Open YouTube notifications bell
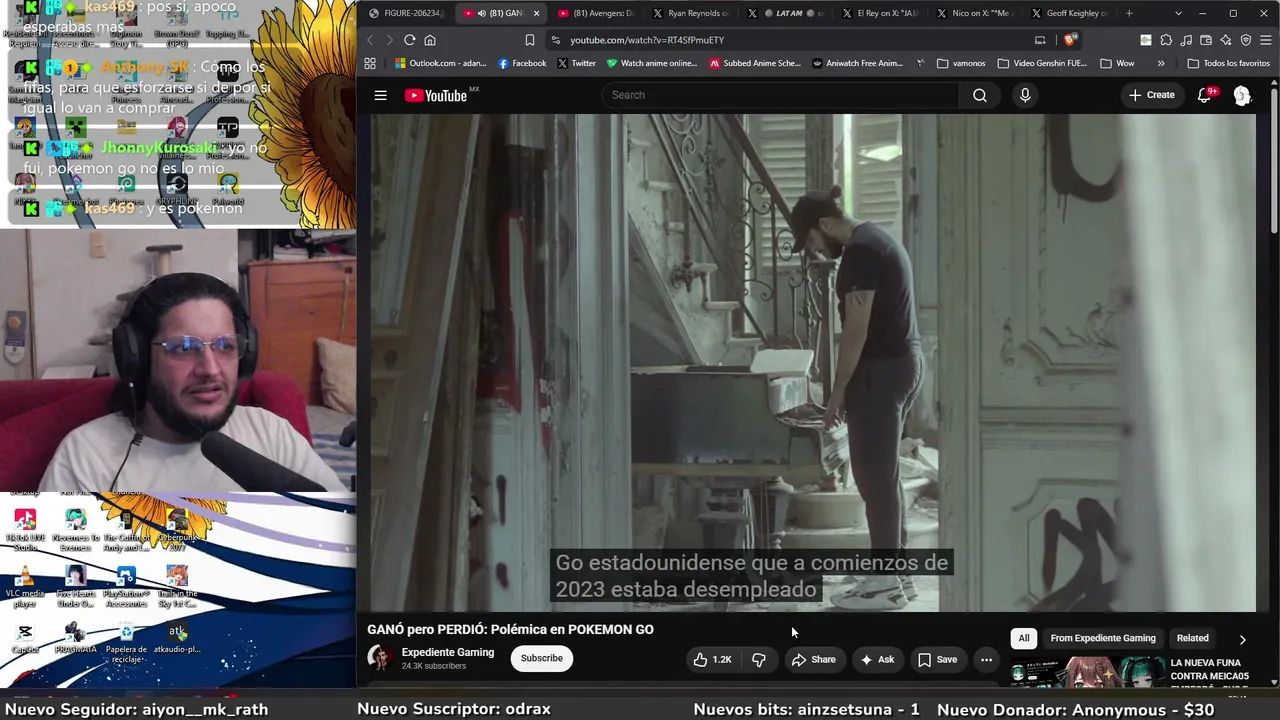Image resolution: width=1280 pixels, height=720 pixels. point(1205,95)
